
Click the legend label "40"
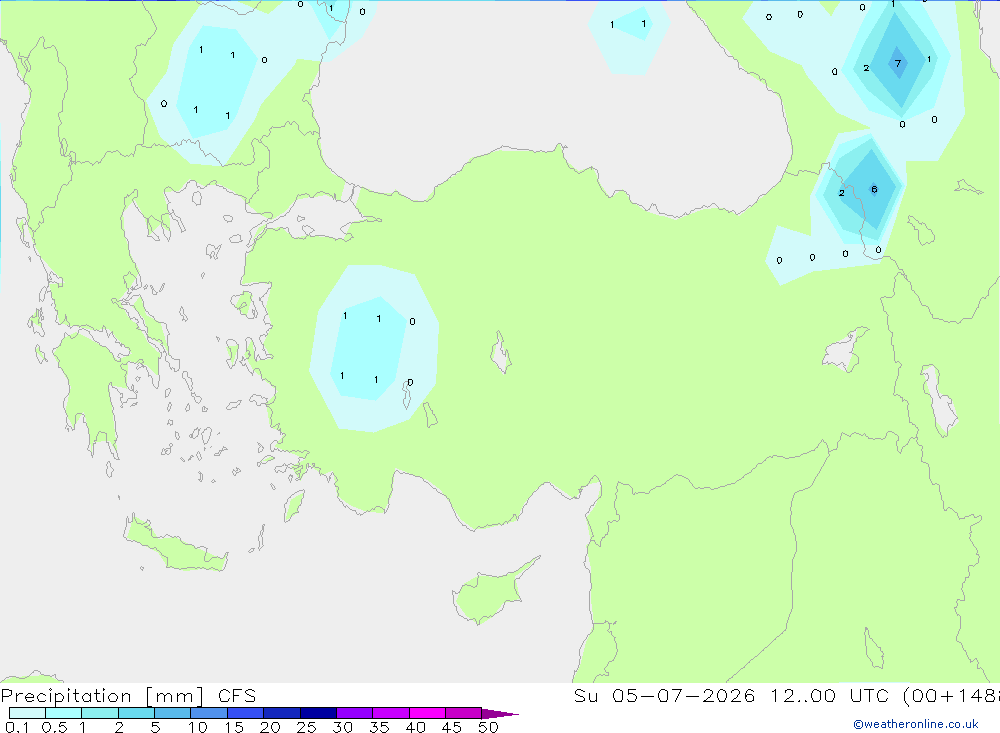tap(415, 727)
